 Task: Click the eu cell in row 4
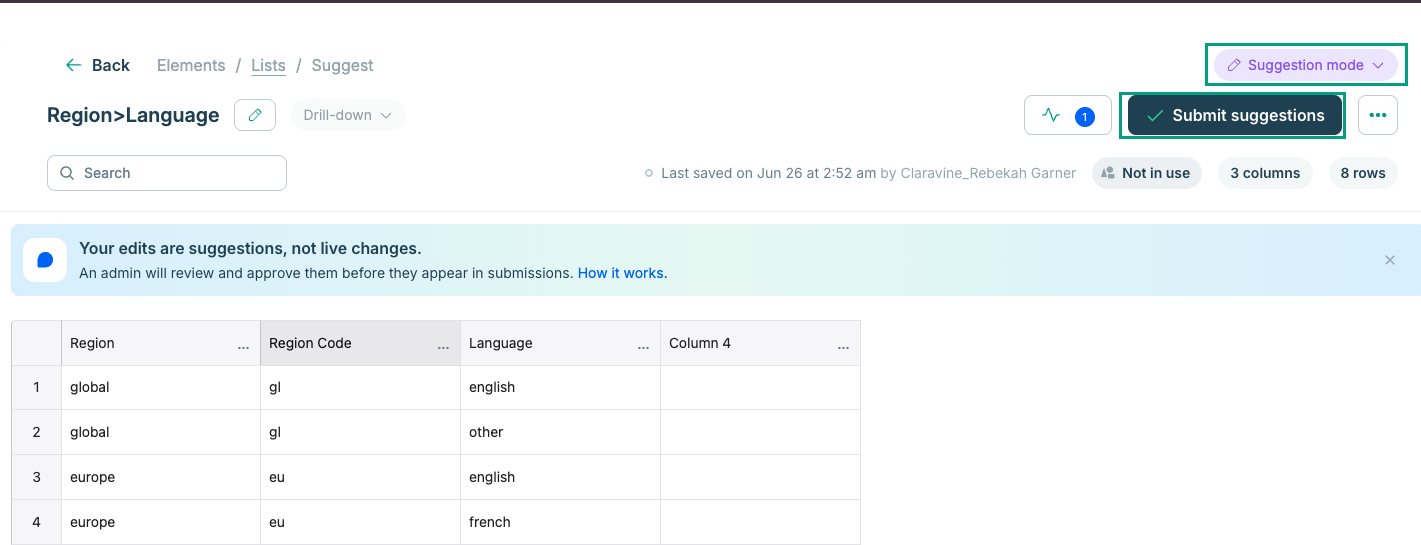pos(361,522)
